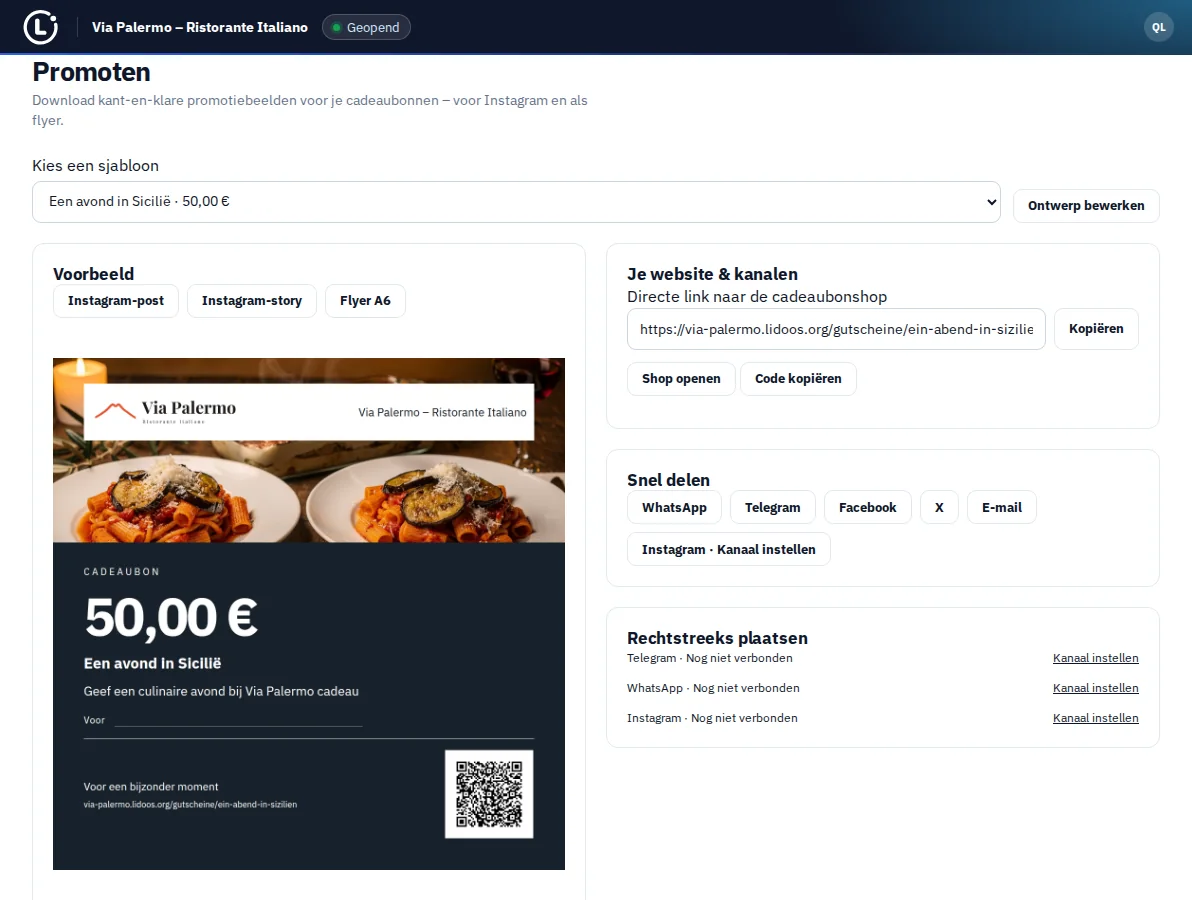
Task: Click the Directe link naar de cadeaubonshop label
Action: 756,297
